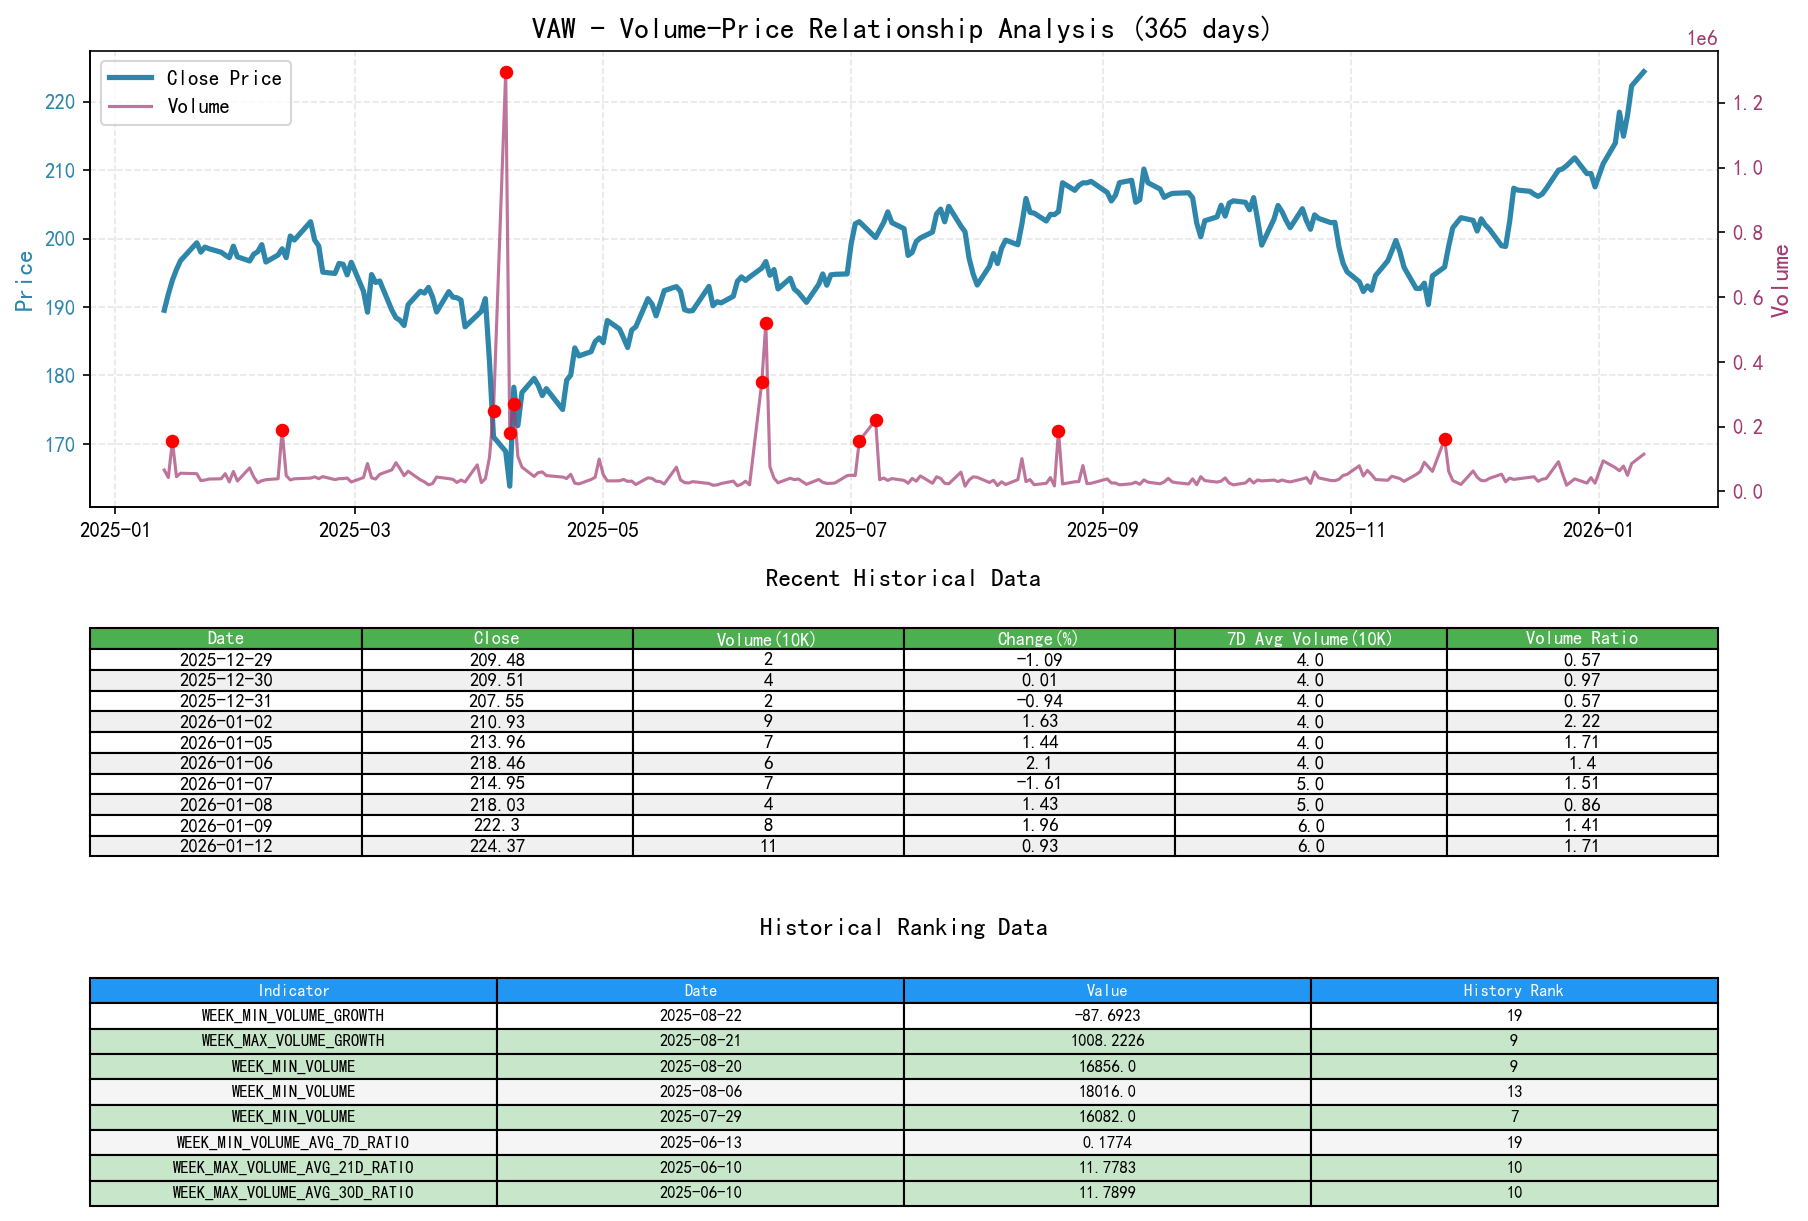Select the WEEK_MIN_VOLUME_AVG_7D_RATIO row
Screen dimensions: 1808x1221
point(292,1141)
